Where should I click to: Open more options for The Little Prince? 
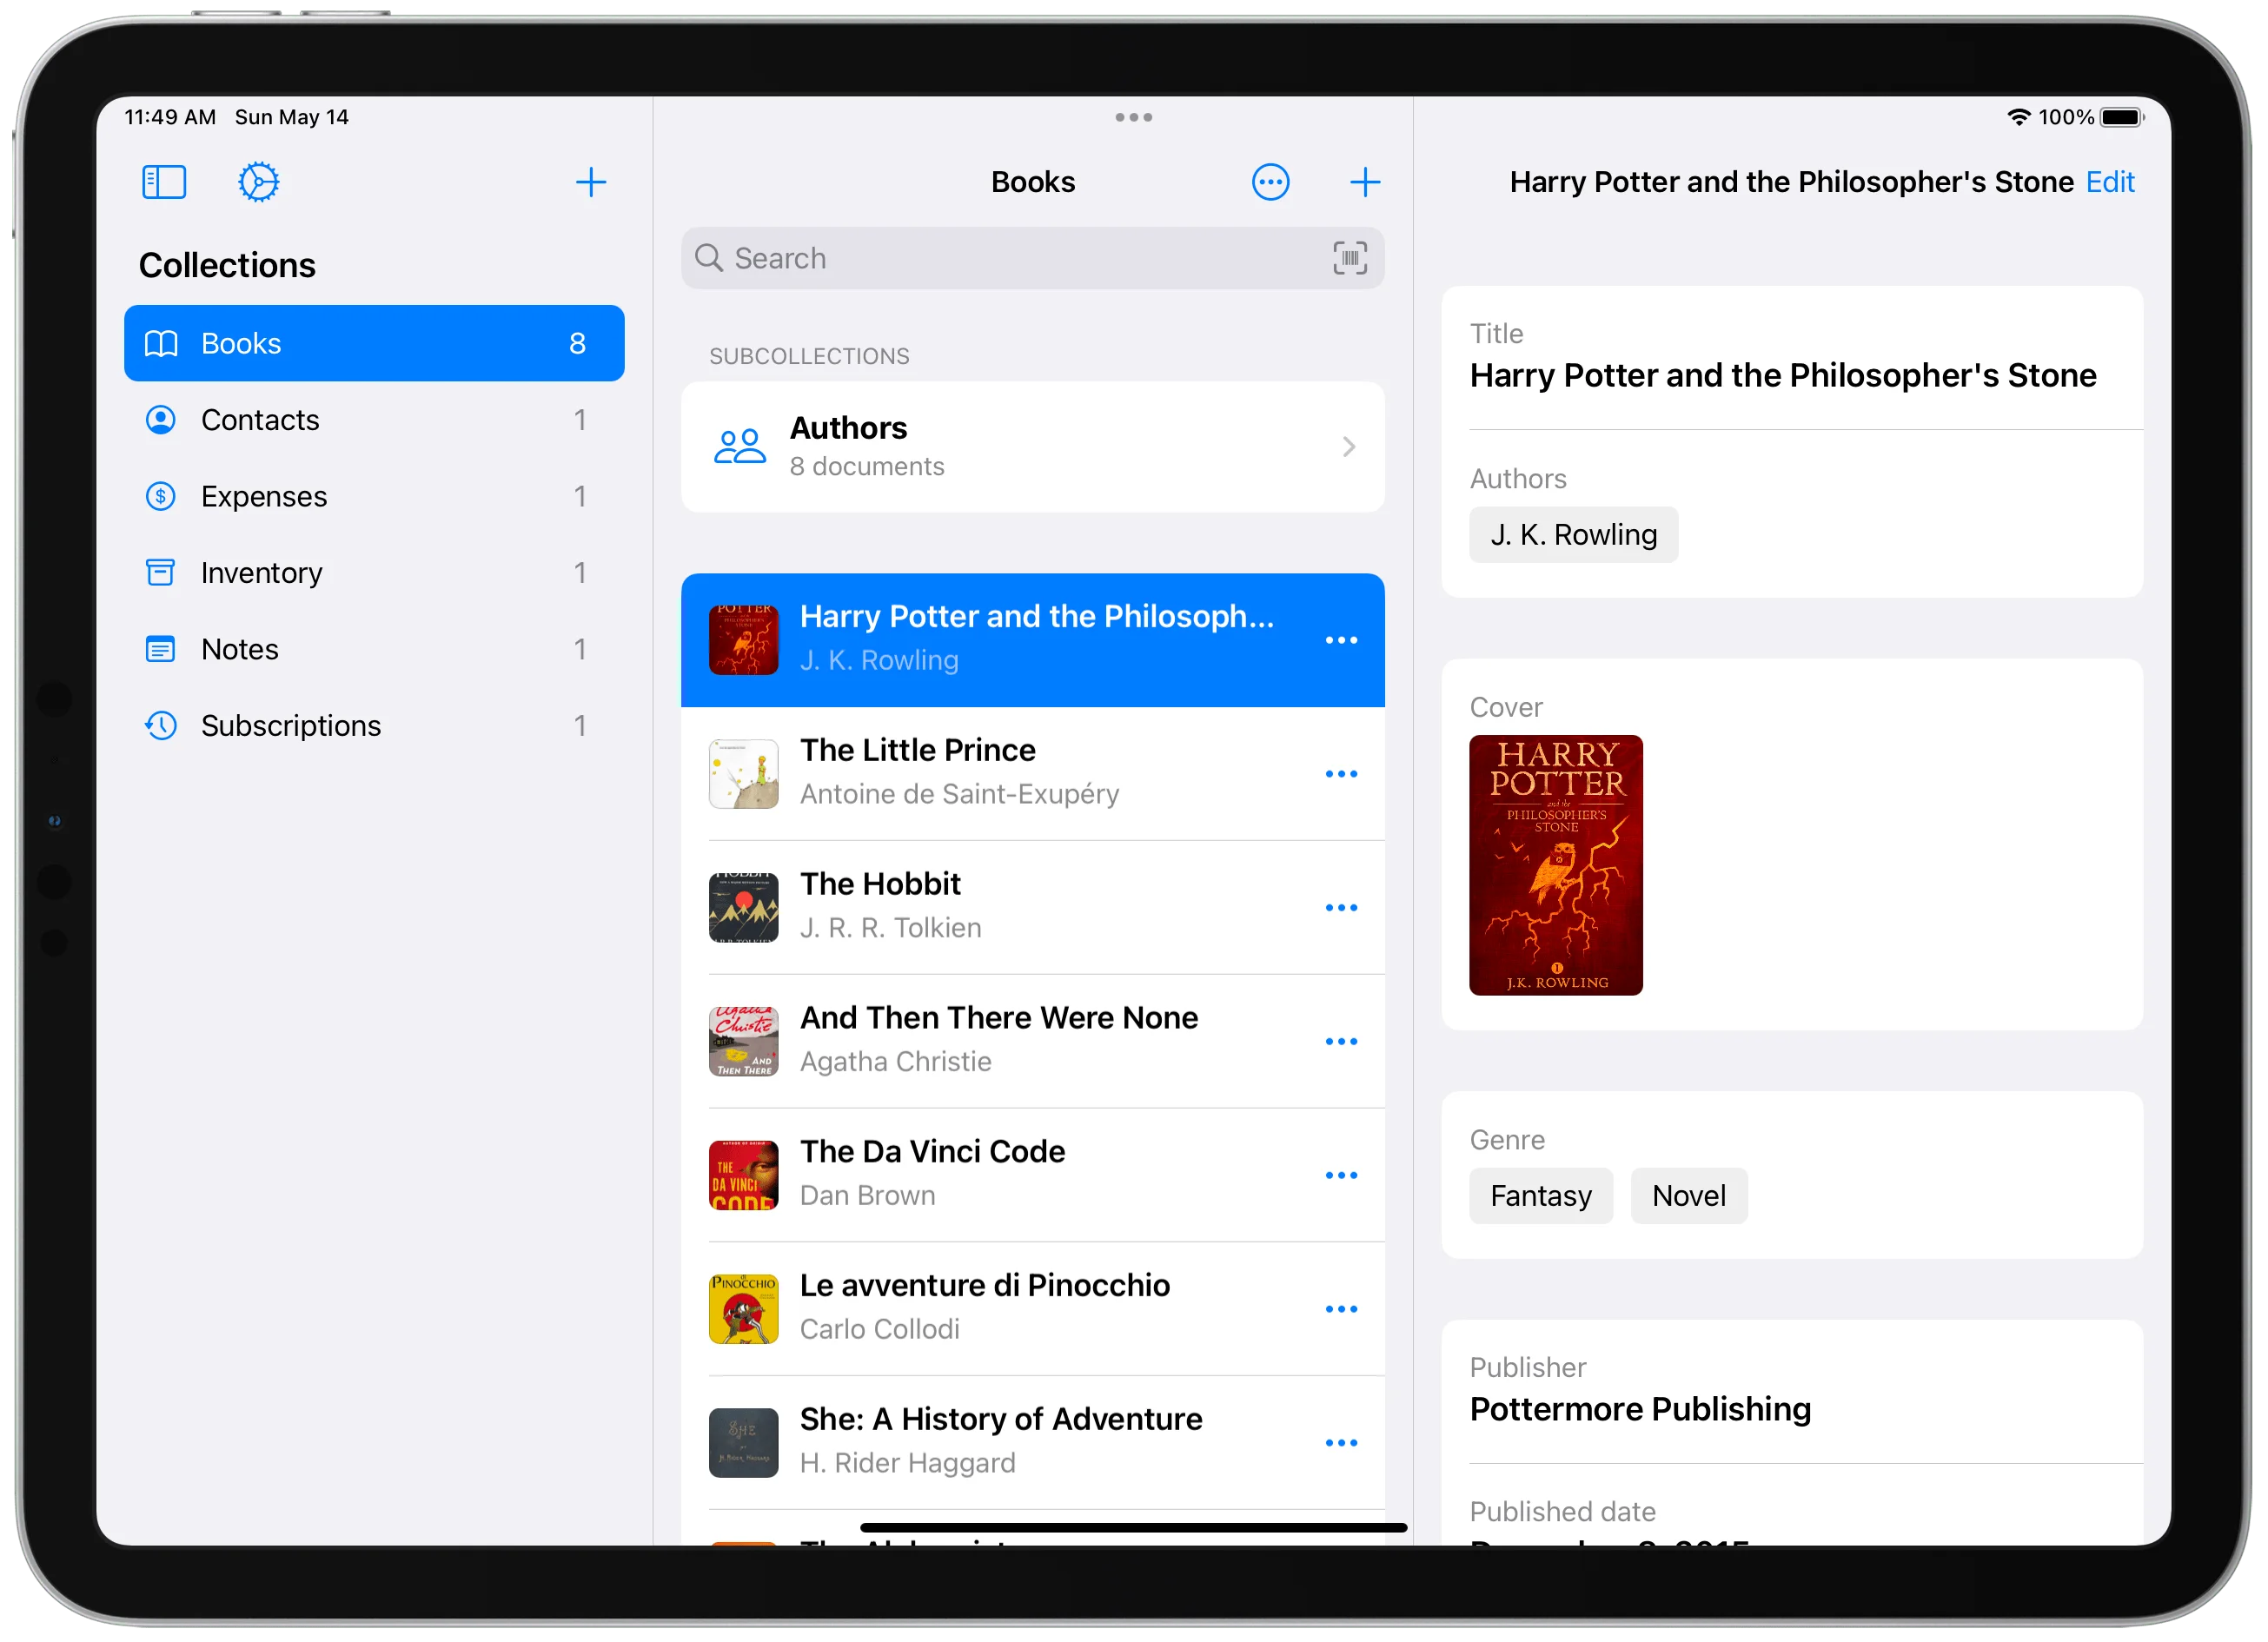(x=1340, y=774)
